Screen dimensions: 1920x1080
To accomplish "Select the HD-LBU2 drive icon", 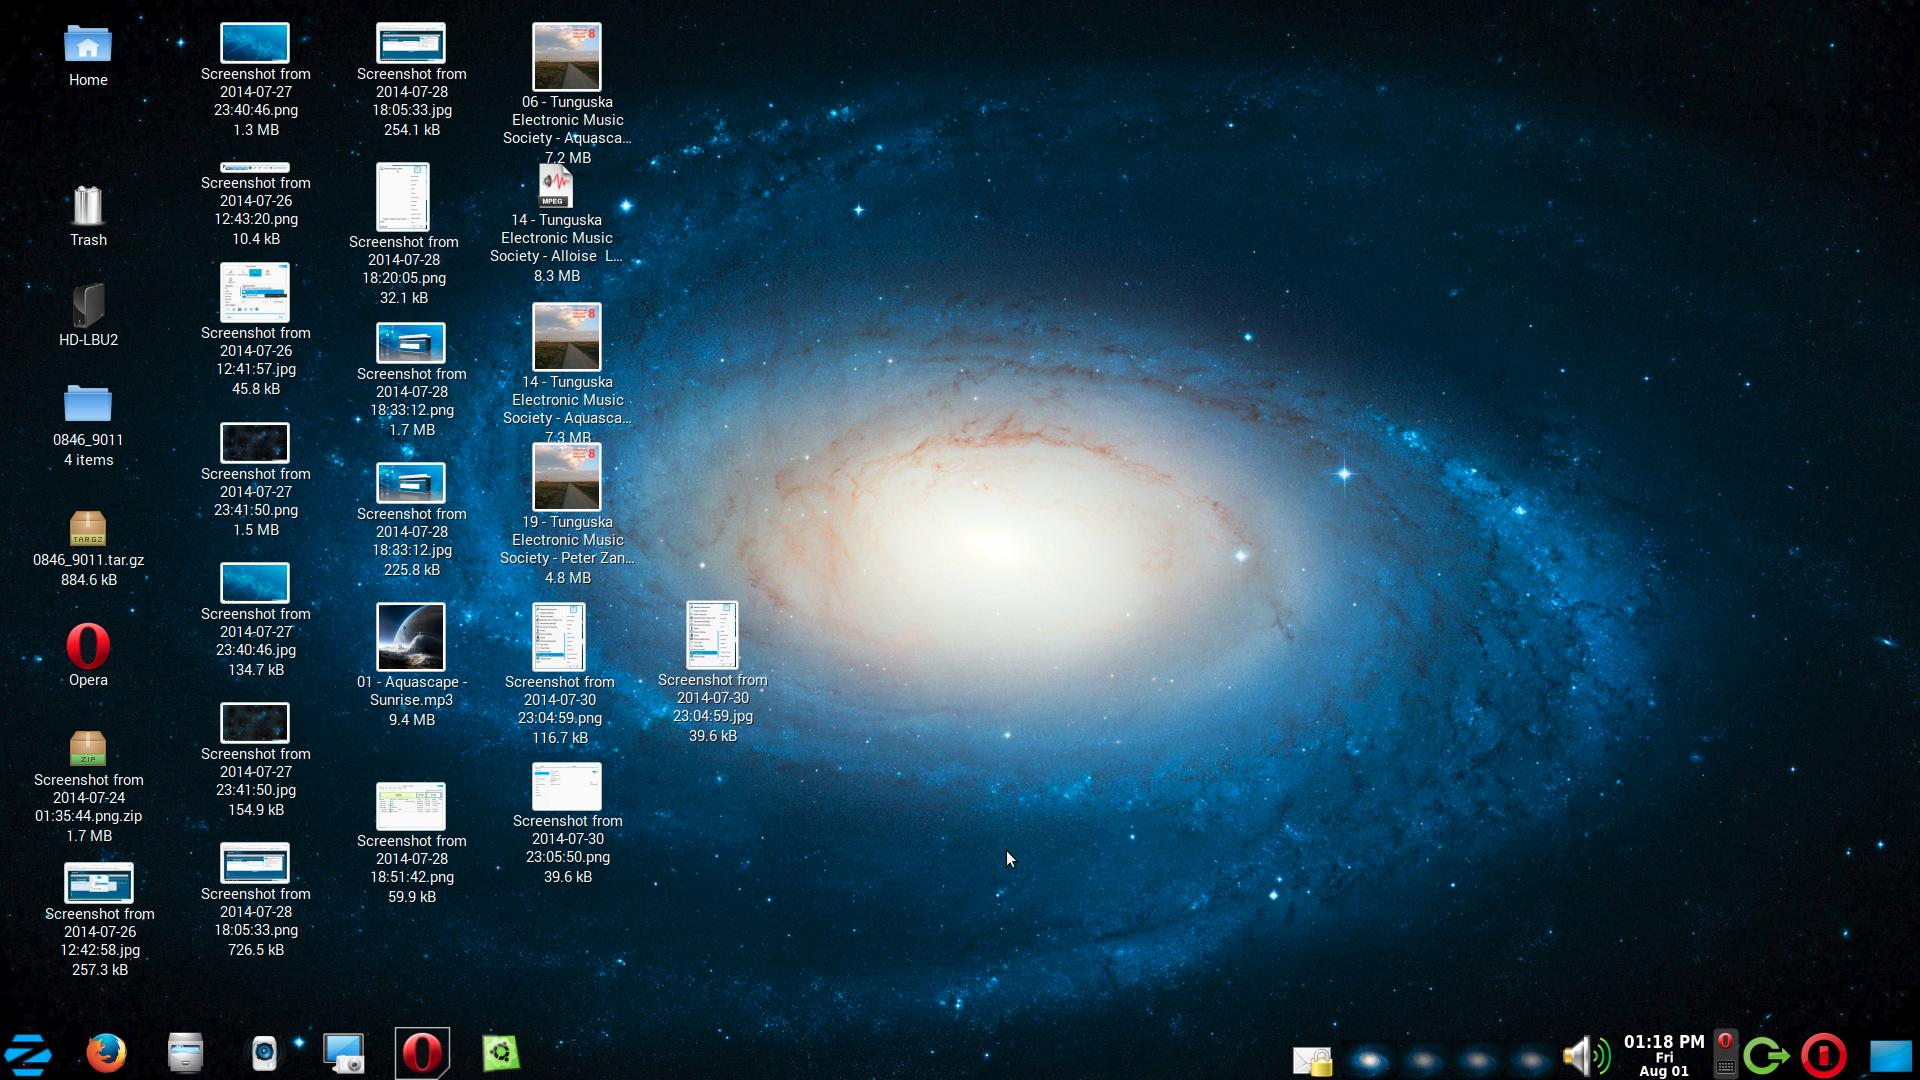I will 88,305.
